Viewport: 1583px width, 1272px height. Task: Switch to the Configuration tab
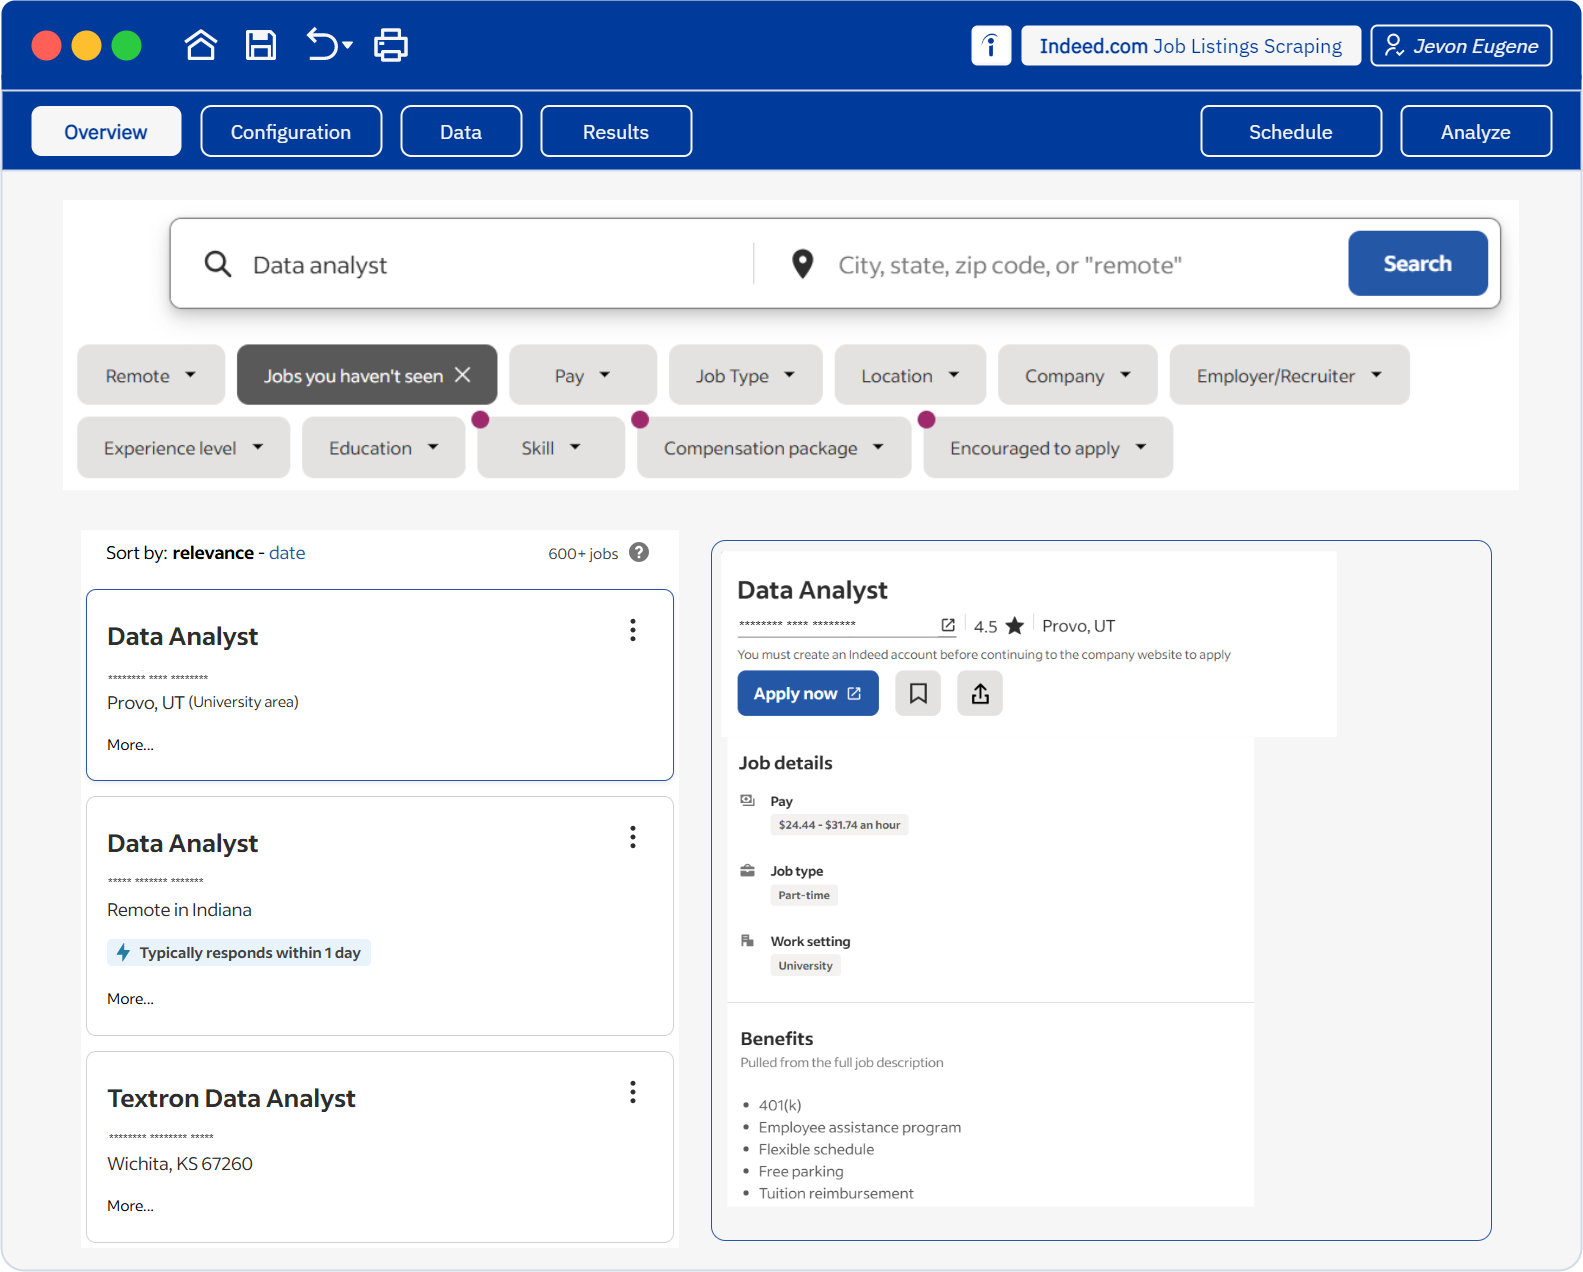[x=291, y=131]
